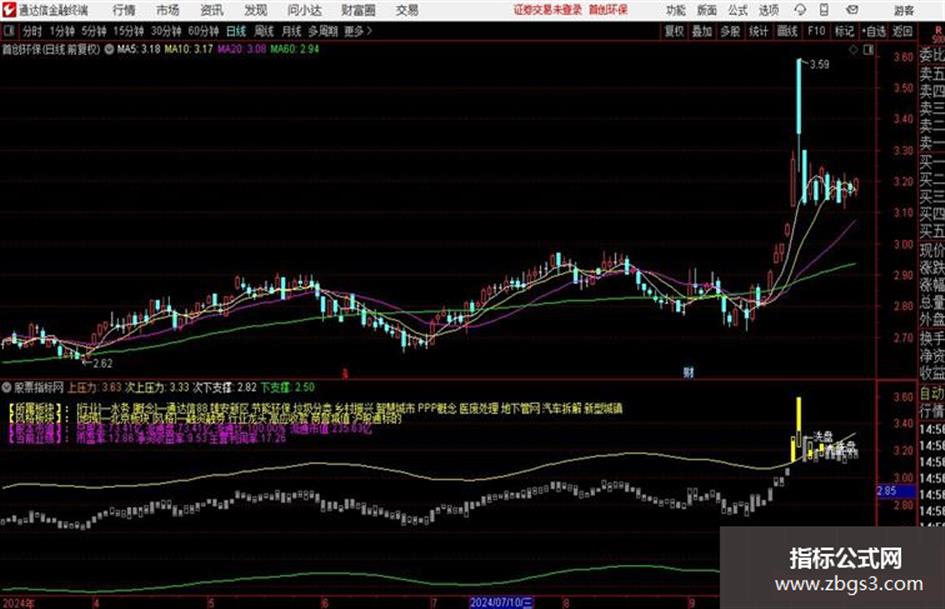Click the +自选 add to watchlist button

873,31
